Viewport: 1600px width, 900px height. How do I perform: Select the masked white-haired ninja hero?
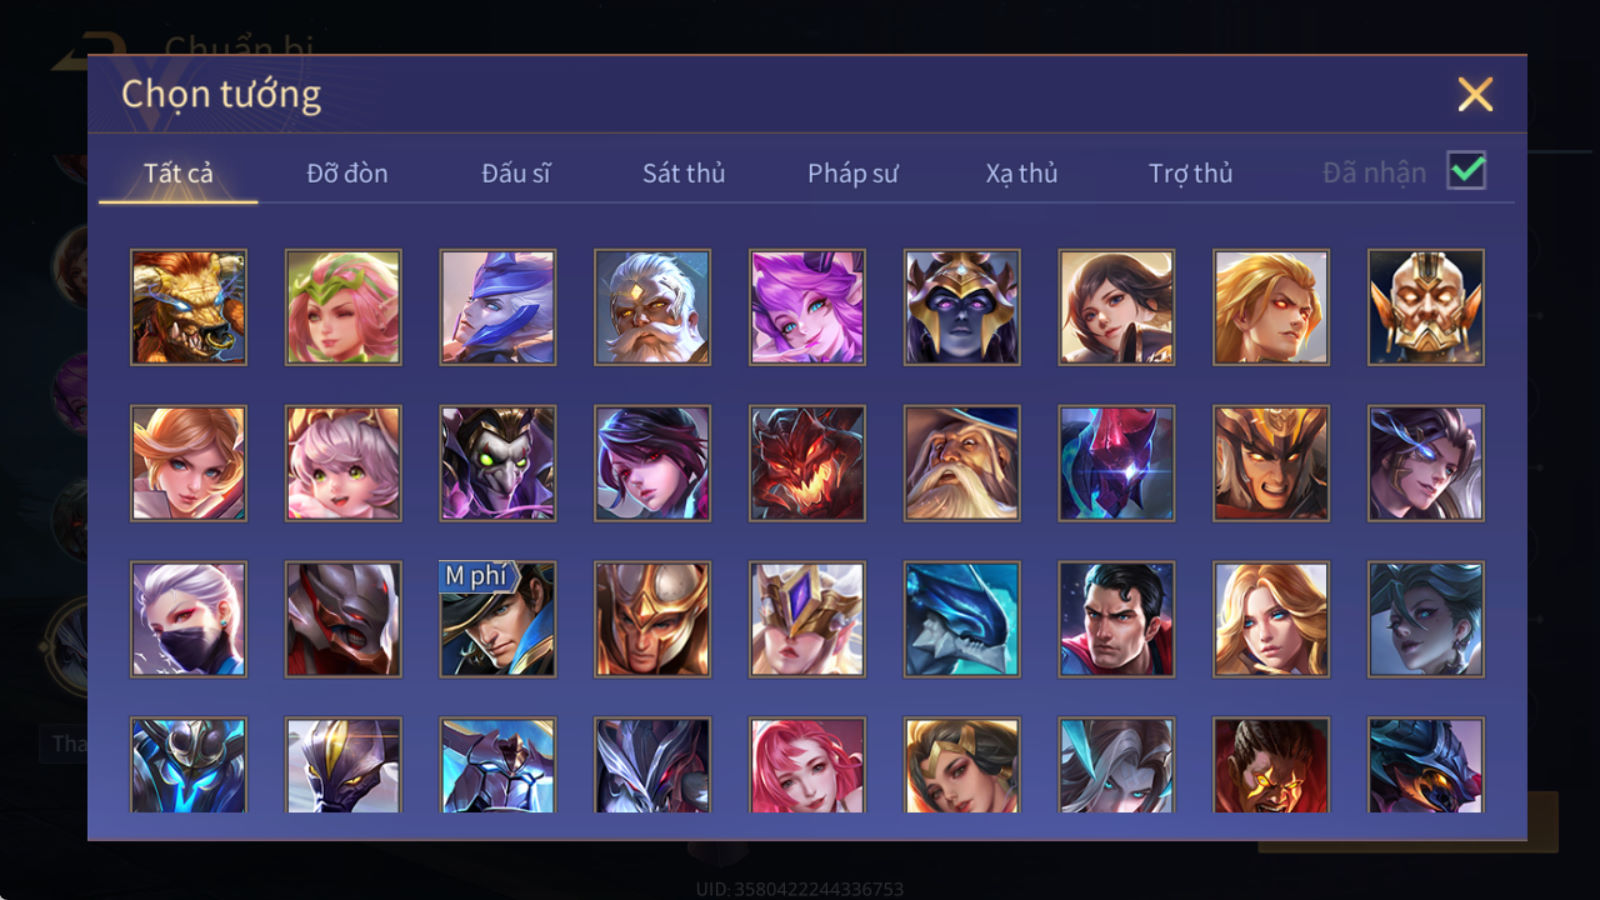coord(188,619)
